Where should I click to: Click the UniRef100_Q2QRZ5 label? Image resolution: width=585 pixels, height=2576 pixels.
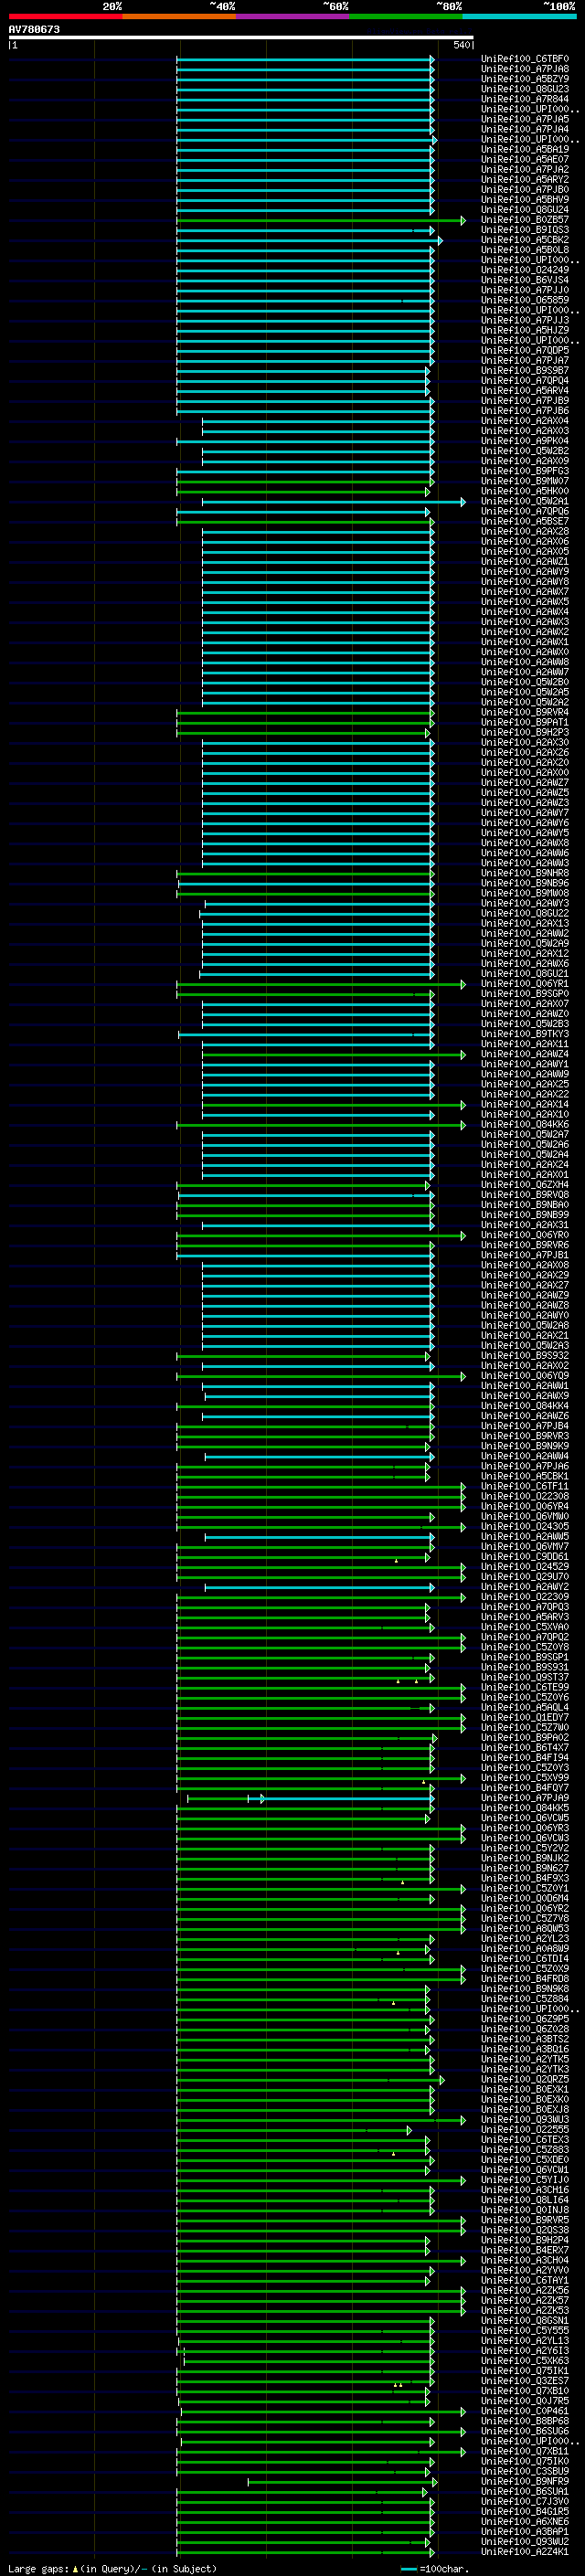525,2079
